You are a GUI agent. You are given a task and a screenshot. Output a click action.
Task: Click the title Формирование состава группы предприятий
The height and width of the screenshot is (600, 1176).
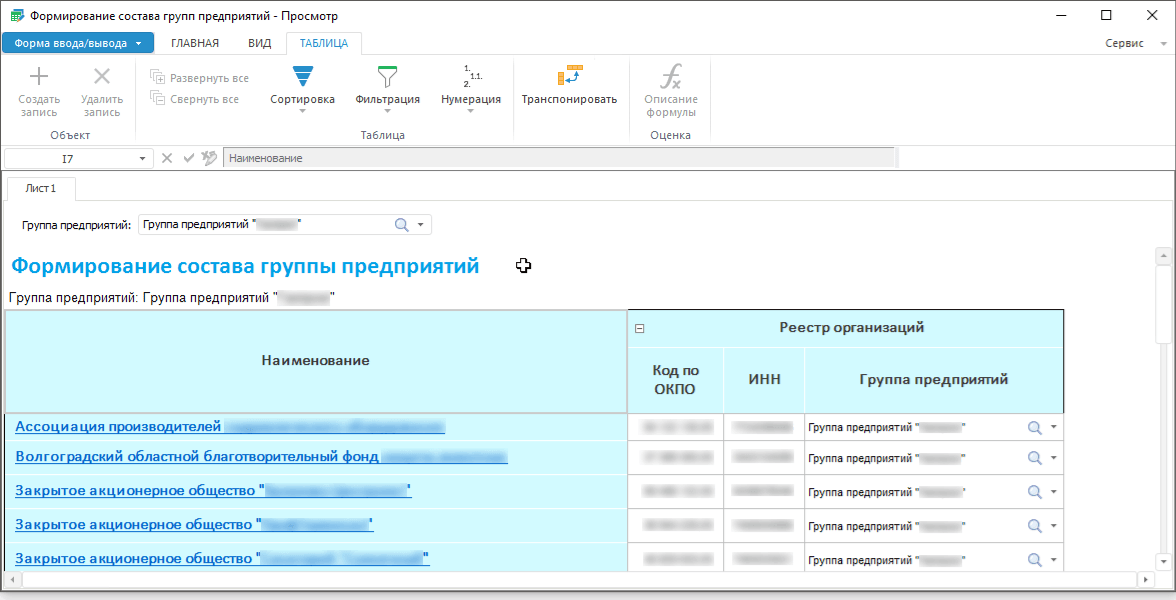(245, 266)
